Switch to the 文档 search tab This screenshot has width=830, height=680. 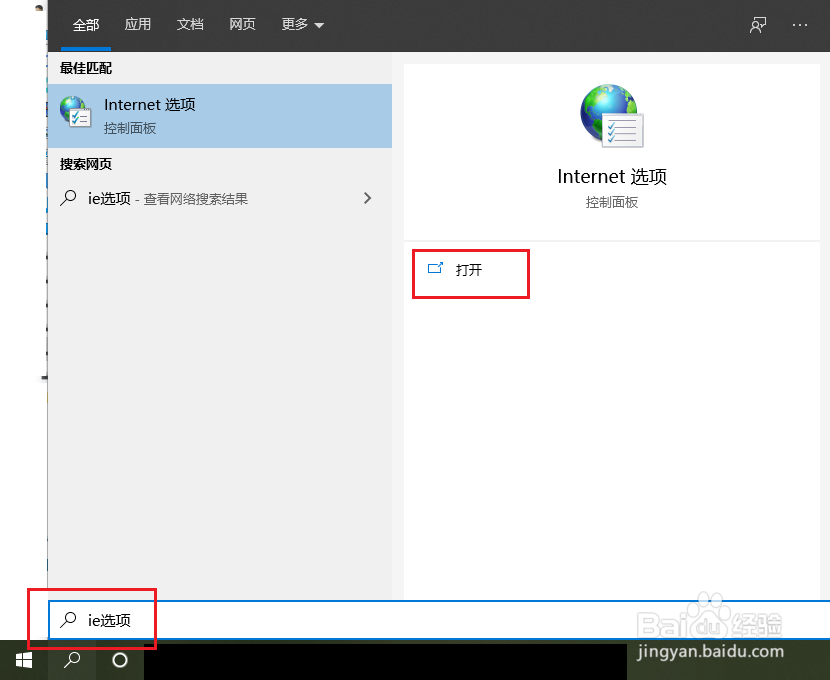click(x=190, y=24)
